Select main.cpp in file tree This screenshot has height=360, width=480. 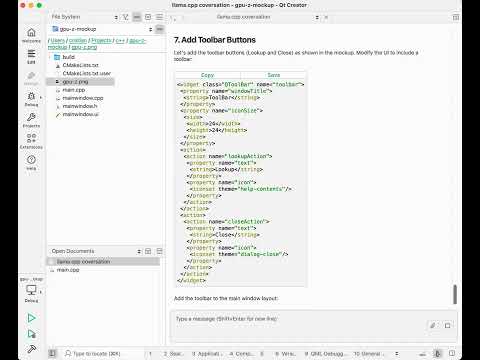74,90
